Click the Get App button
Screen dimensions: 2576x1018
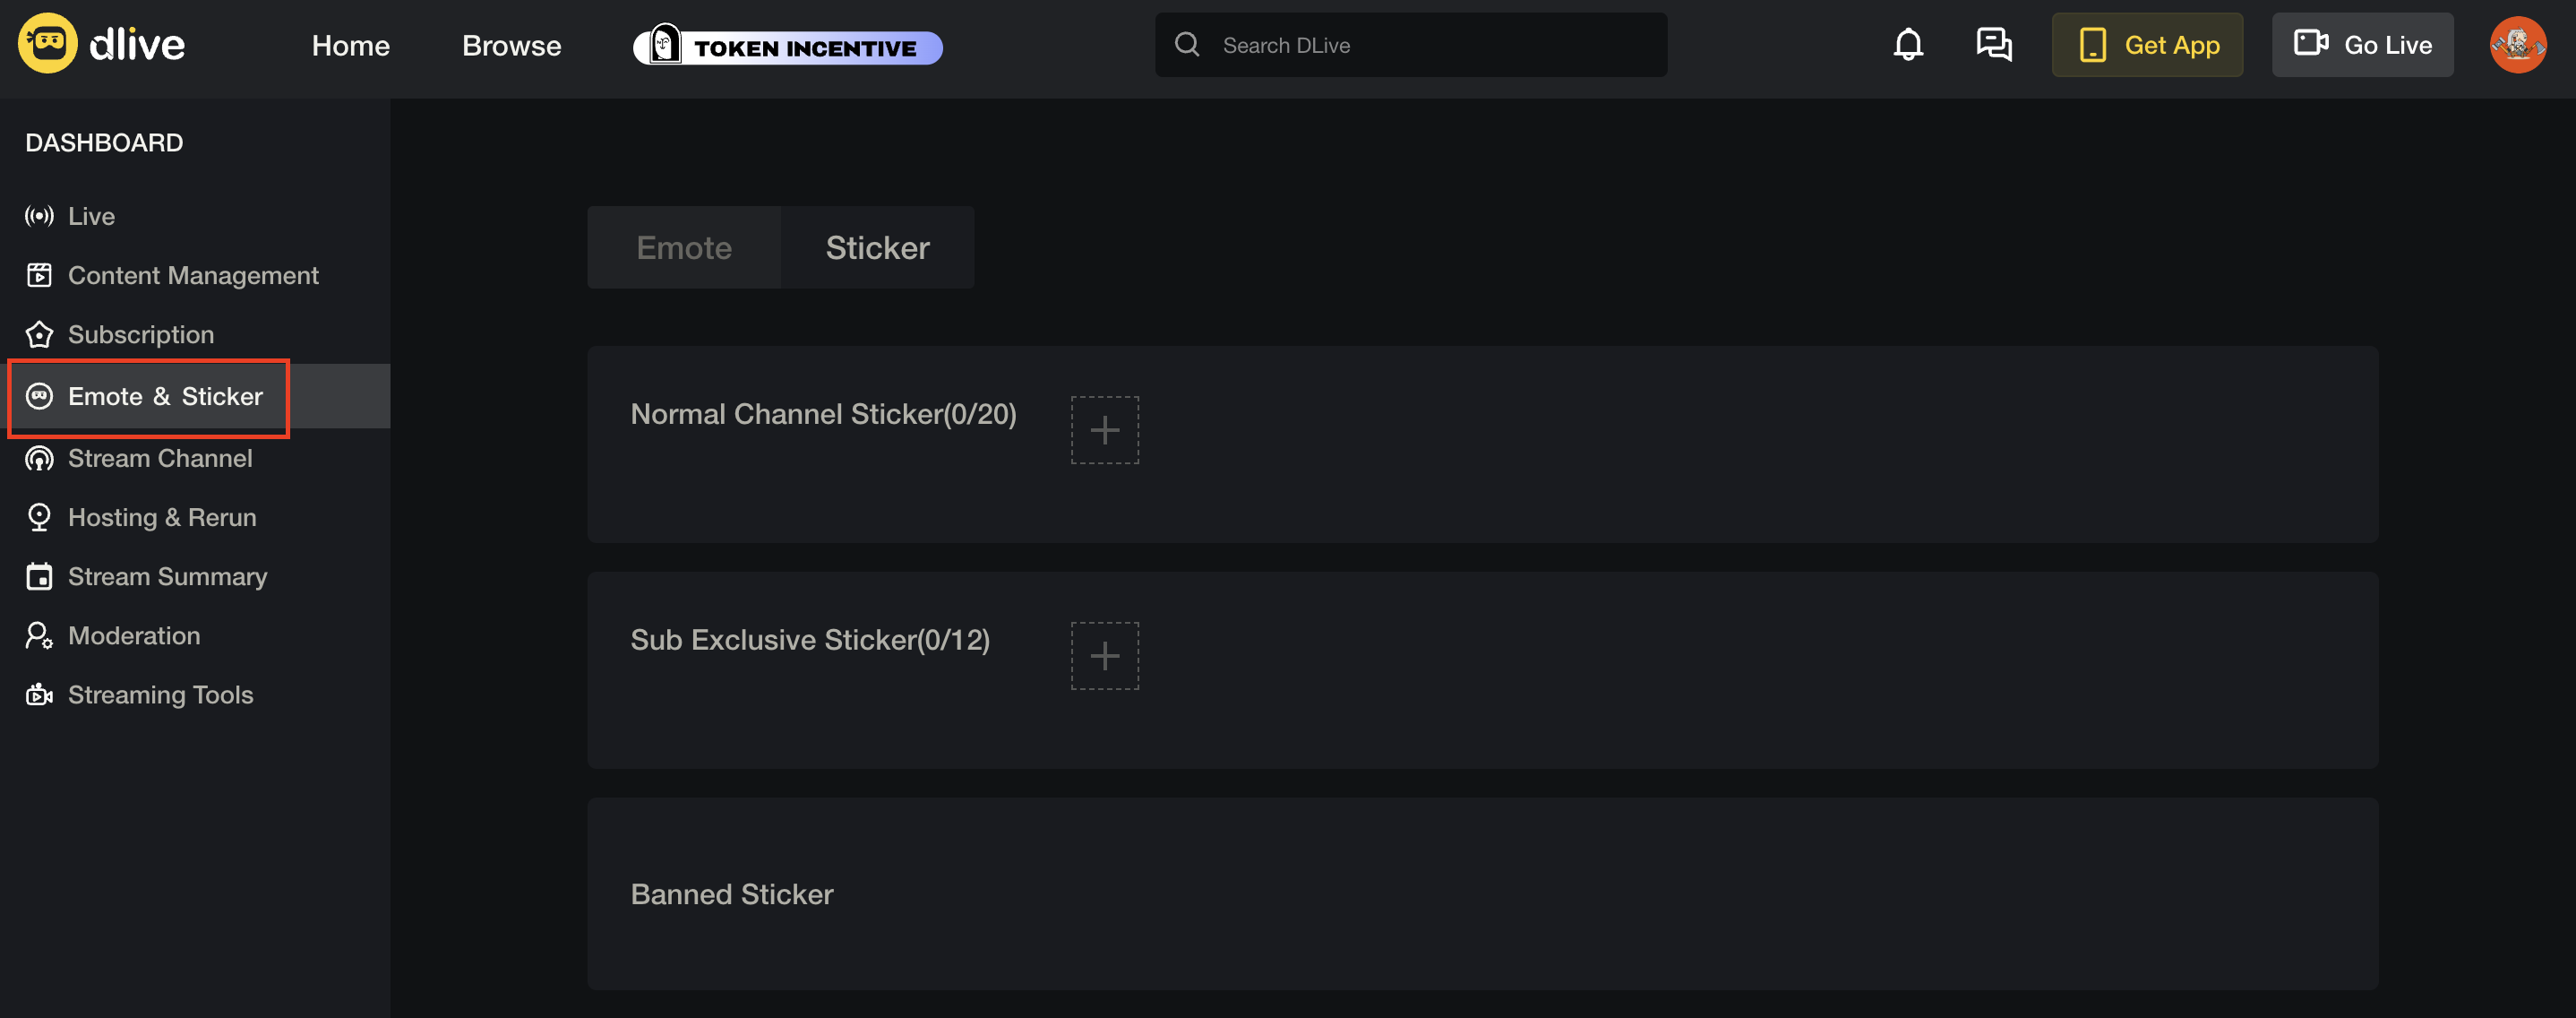[2147, 45]
